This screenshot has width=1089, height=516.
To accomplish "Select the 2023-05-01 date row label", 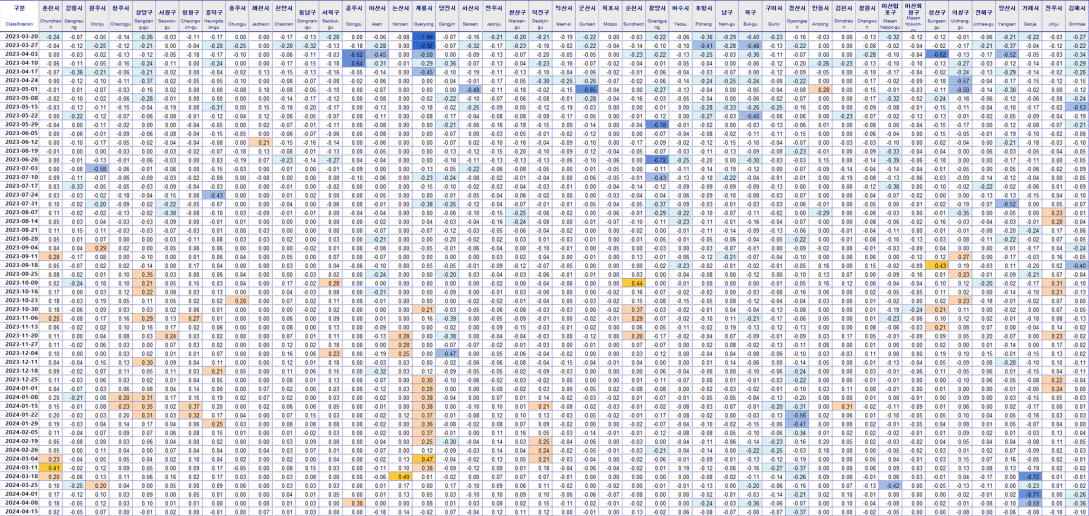I will 19,89.
